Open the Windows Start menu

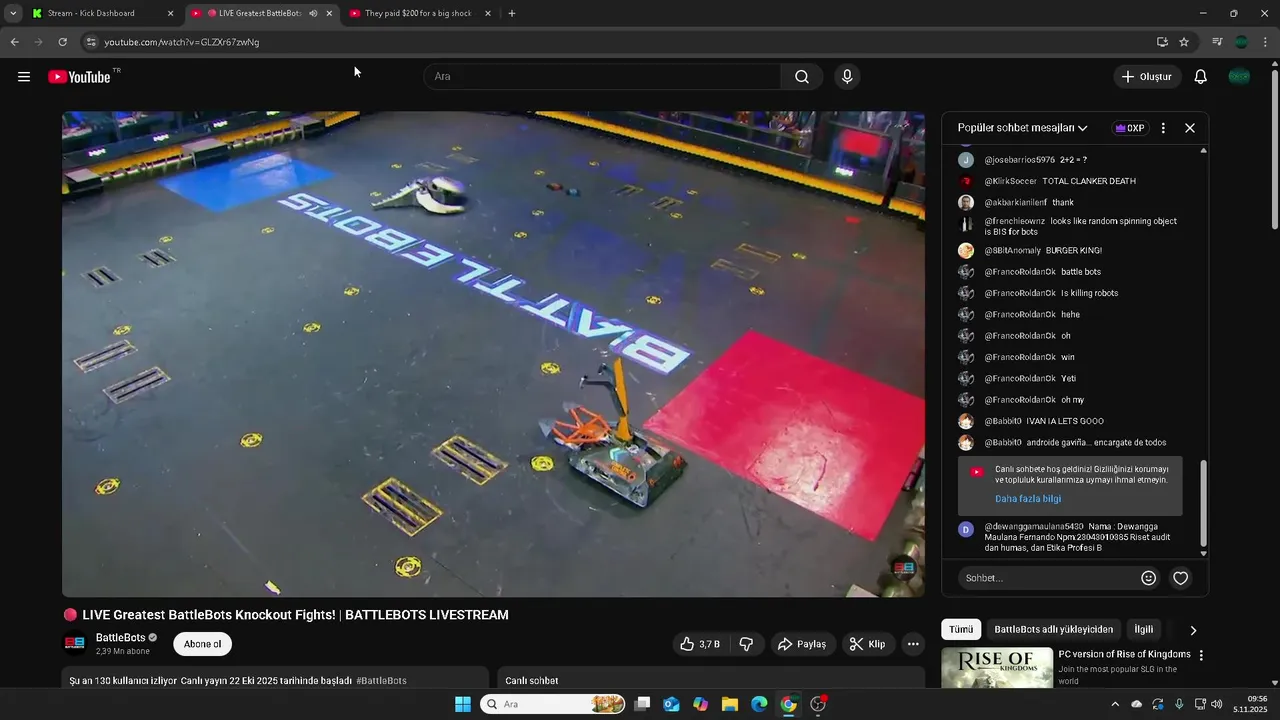[x=463, y=704]
